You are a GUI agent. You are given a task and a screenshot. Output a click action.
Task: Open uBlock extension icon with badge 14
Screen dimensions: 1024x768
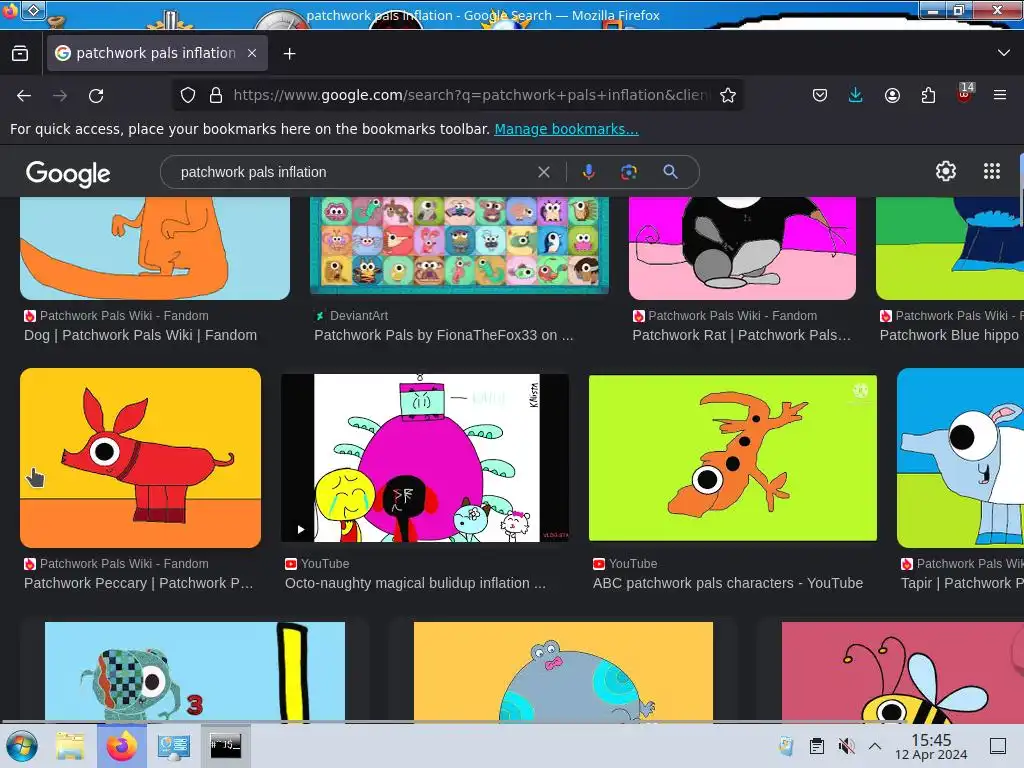click(965, 93)
